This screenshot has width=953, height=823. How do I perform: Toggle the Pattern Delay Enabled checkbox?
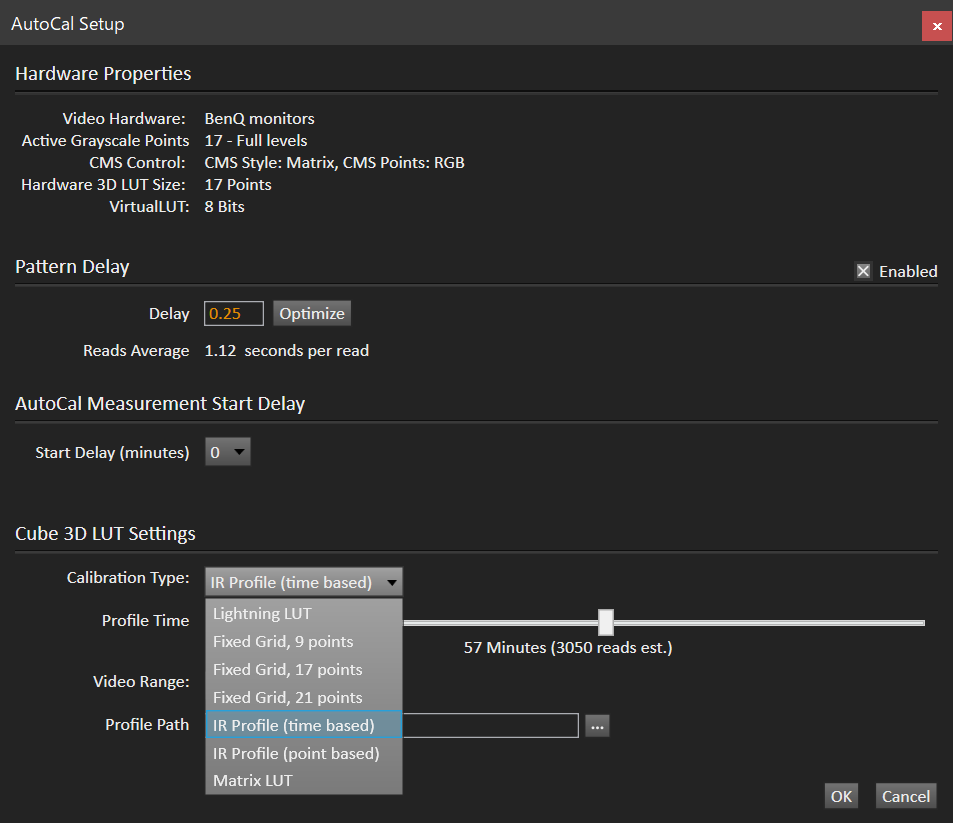(x=863, y=271)
